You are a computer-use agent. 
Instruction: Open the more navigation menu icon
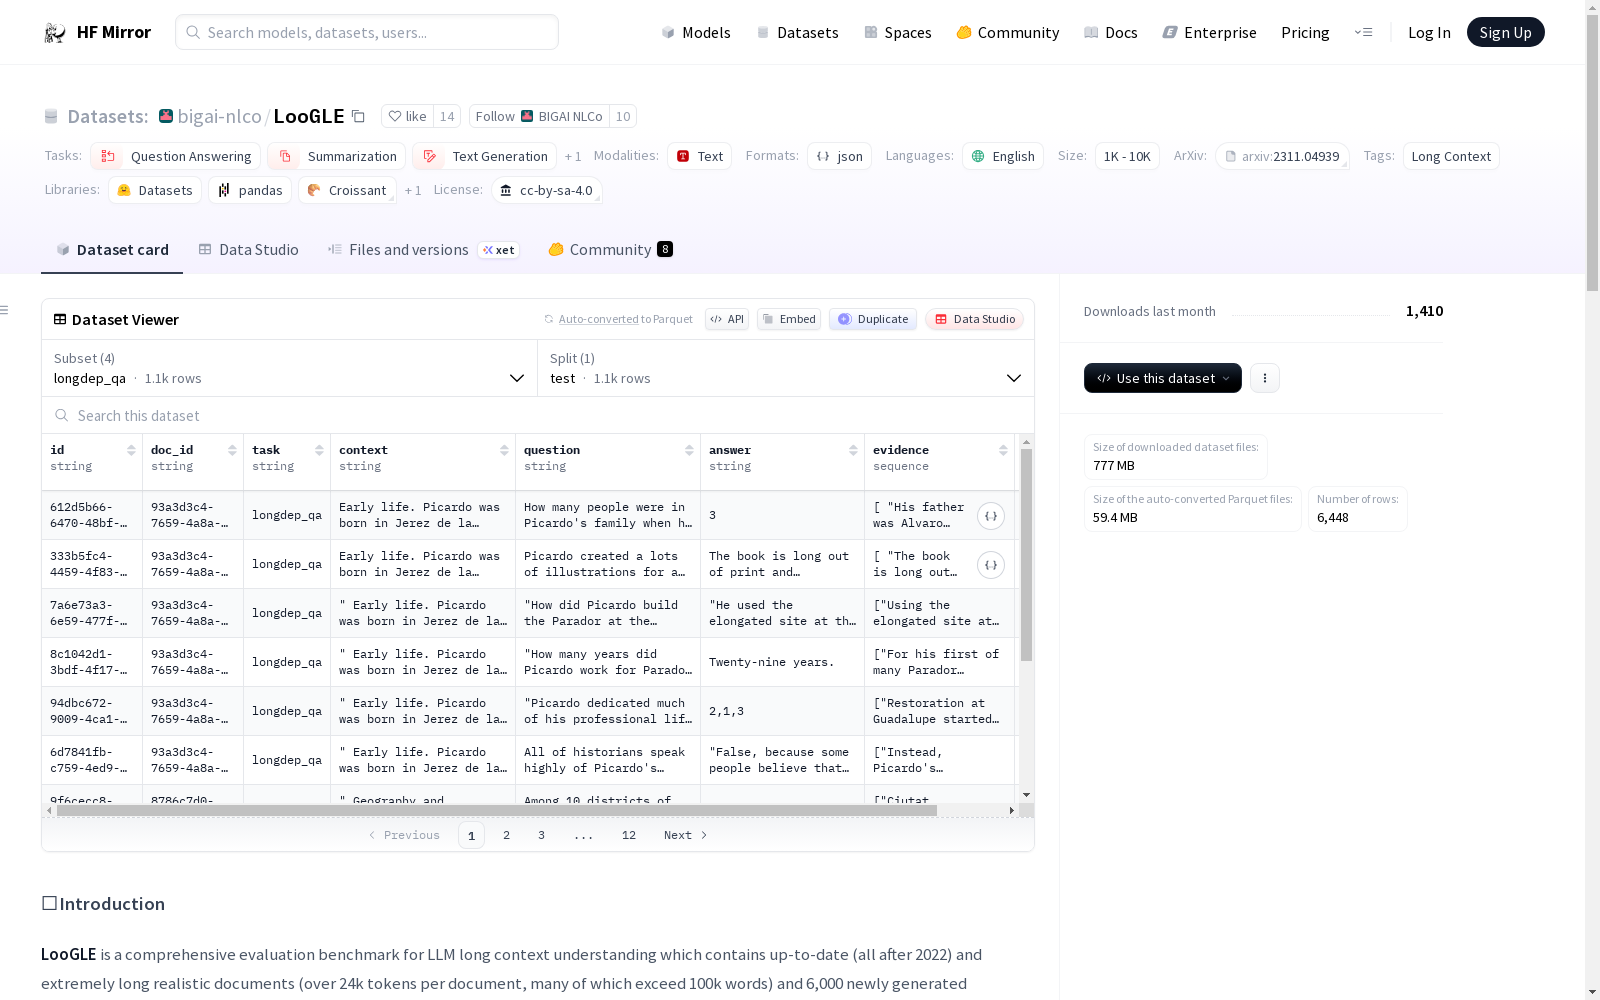1363,32
